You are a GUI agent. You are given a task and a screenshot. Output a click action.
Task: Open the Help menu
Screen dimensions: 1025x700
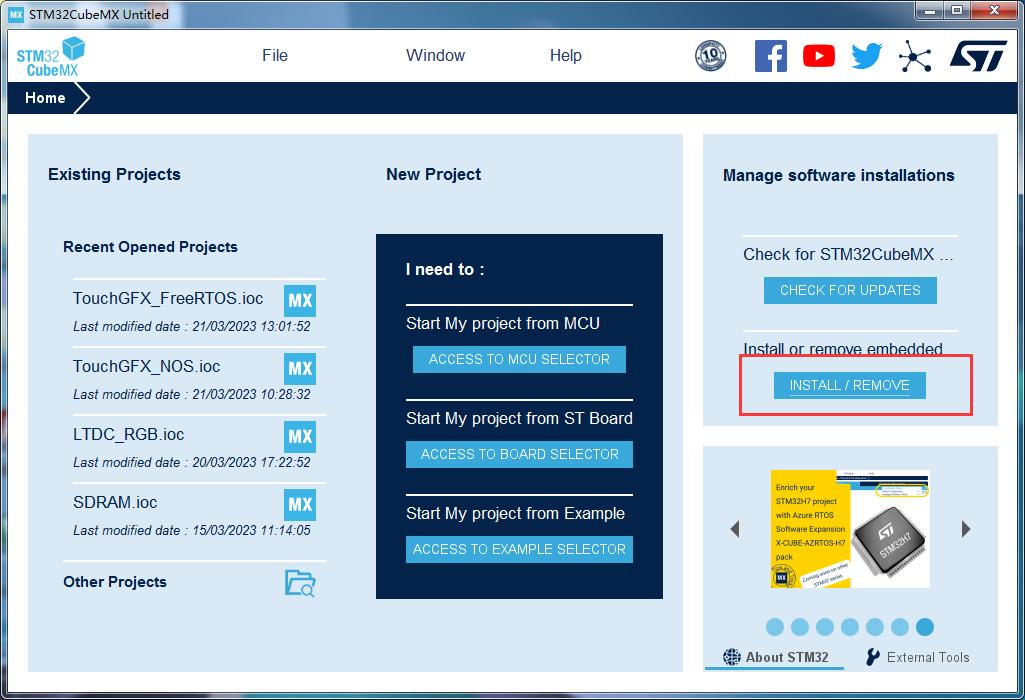pos(565,56)
